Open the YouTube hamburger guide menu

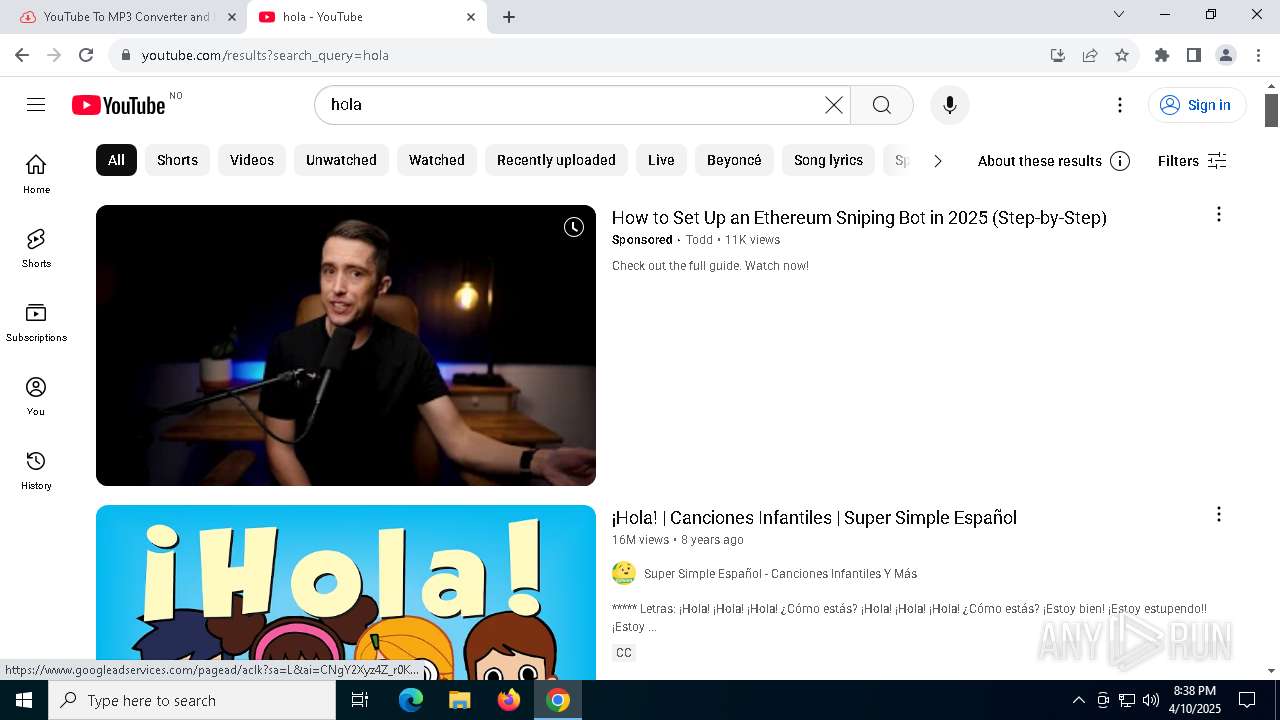point(36,105)
